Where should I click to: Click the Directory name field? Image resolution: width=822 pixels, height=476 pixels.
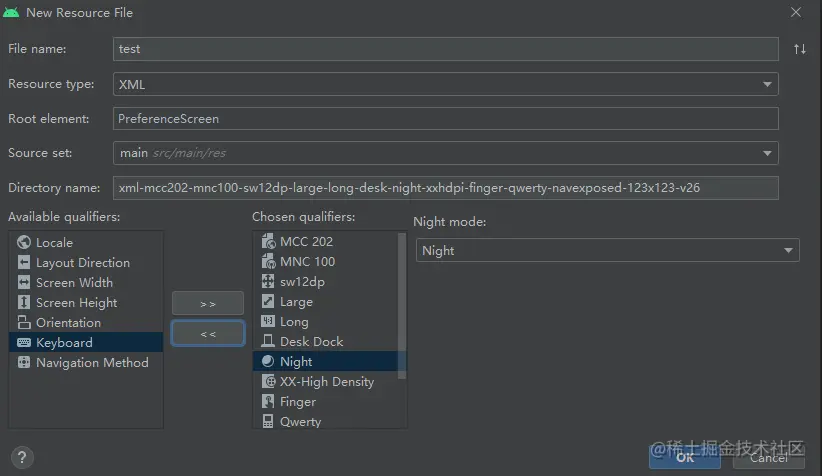pos(445,188)
